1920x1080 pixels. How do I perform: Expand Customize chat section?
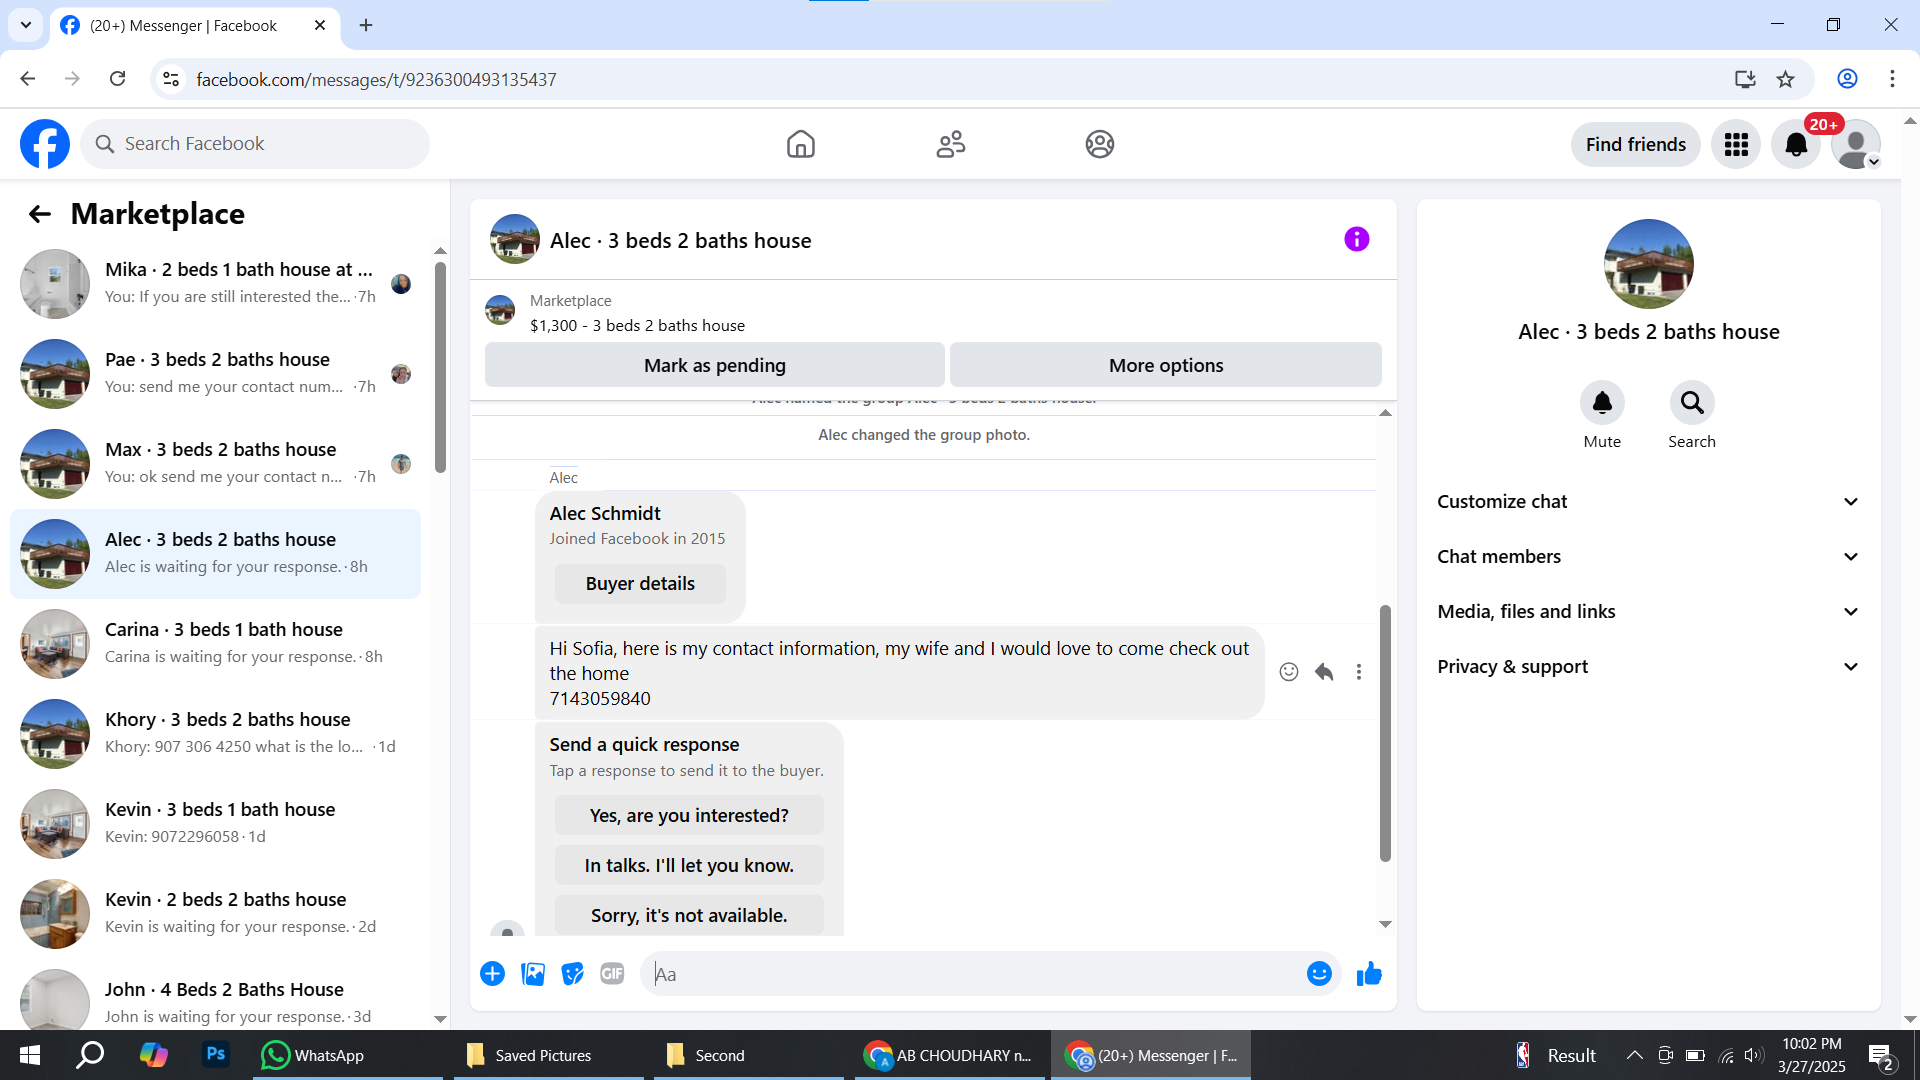coord(1648,502)
